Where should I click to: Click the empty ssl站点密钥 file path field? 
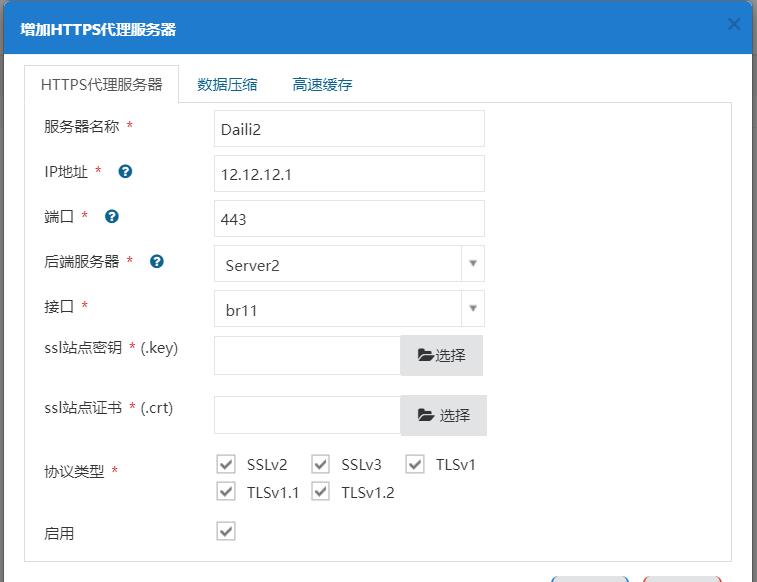pyautogui.click(x=308, y=355)
